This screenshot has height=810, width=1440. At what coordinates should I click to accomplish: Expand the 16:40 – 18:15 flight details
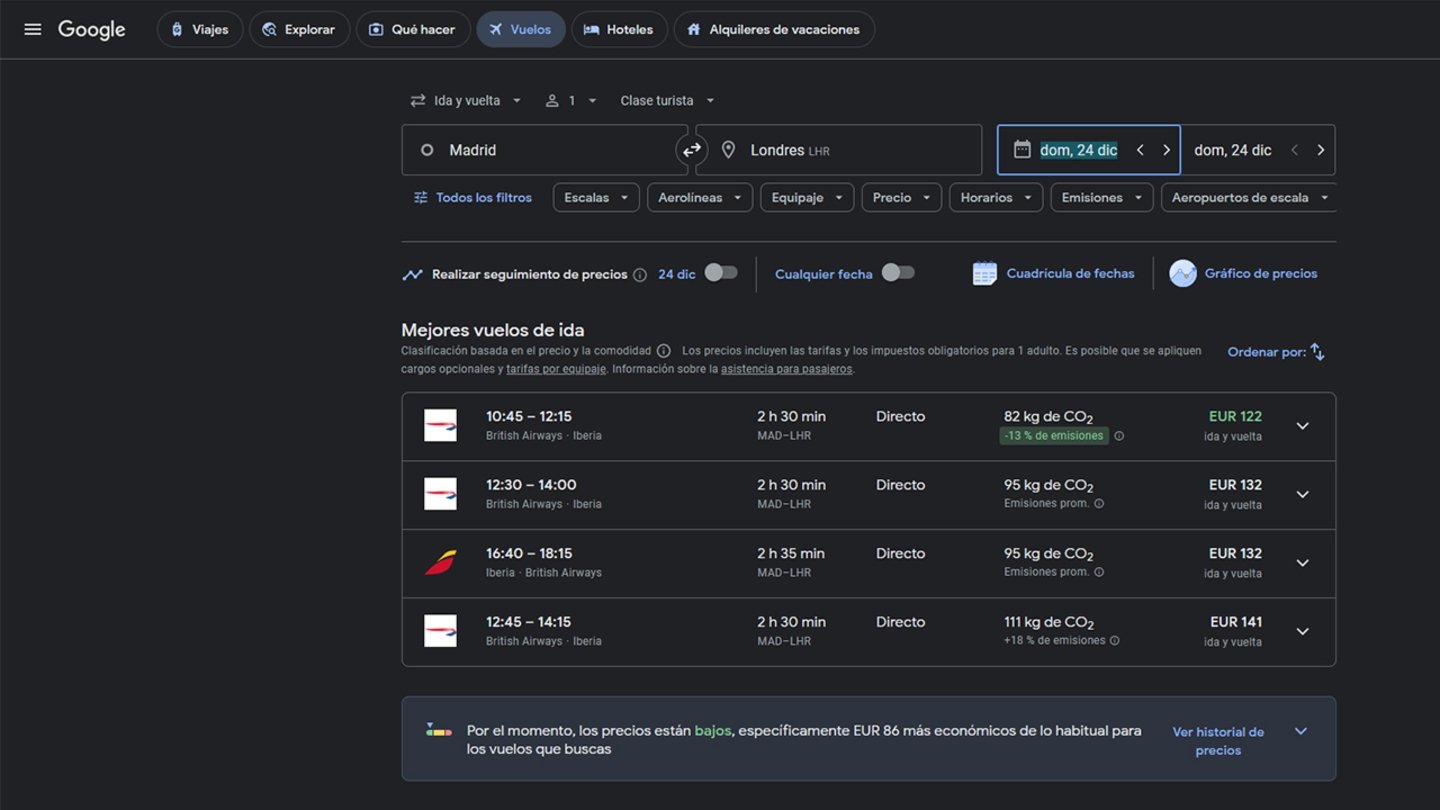point(1302,563)
